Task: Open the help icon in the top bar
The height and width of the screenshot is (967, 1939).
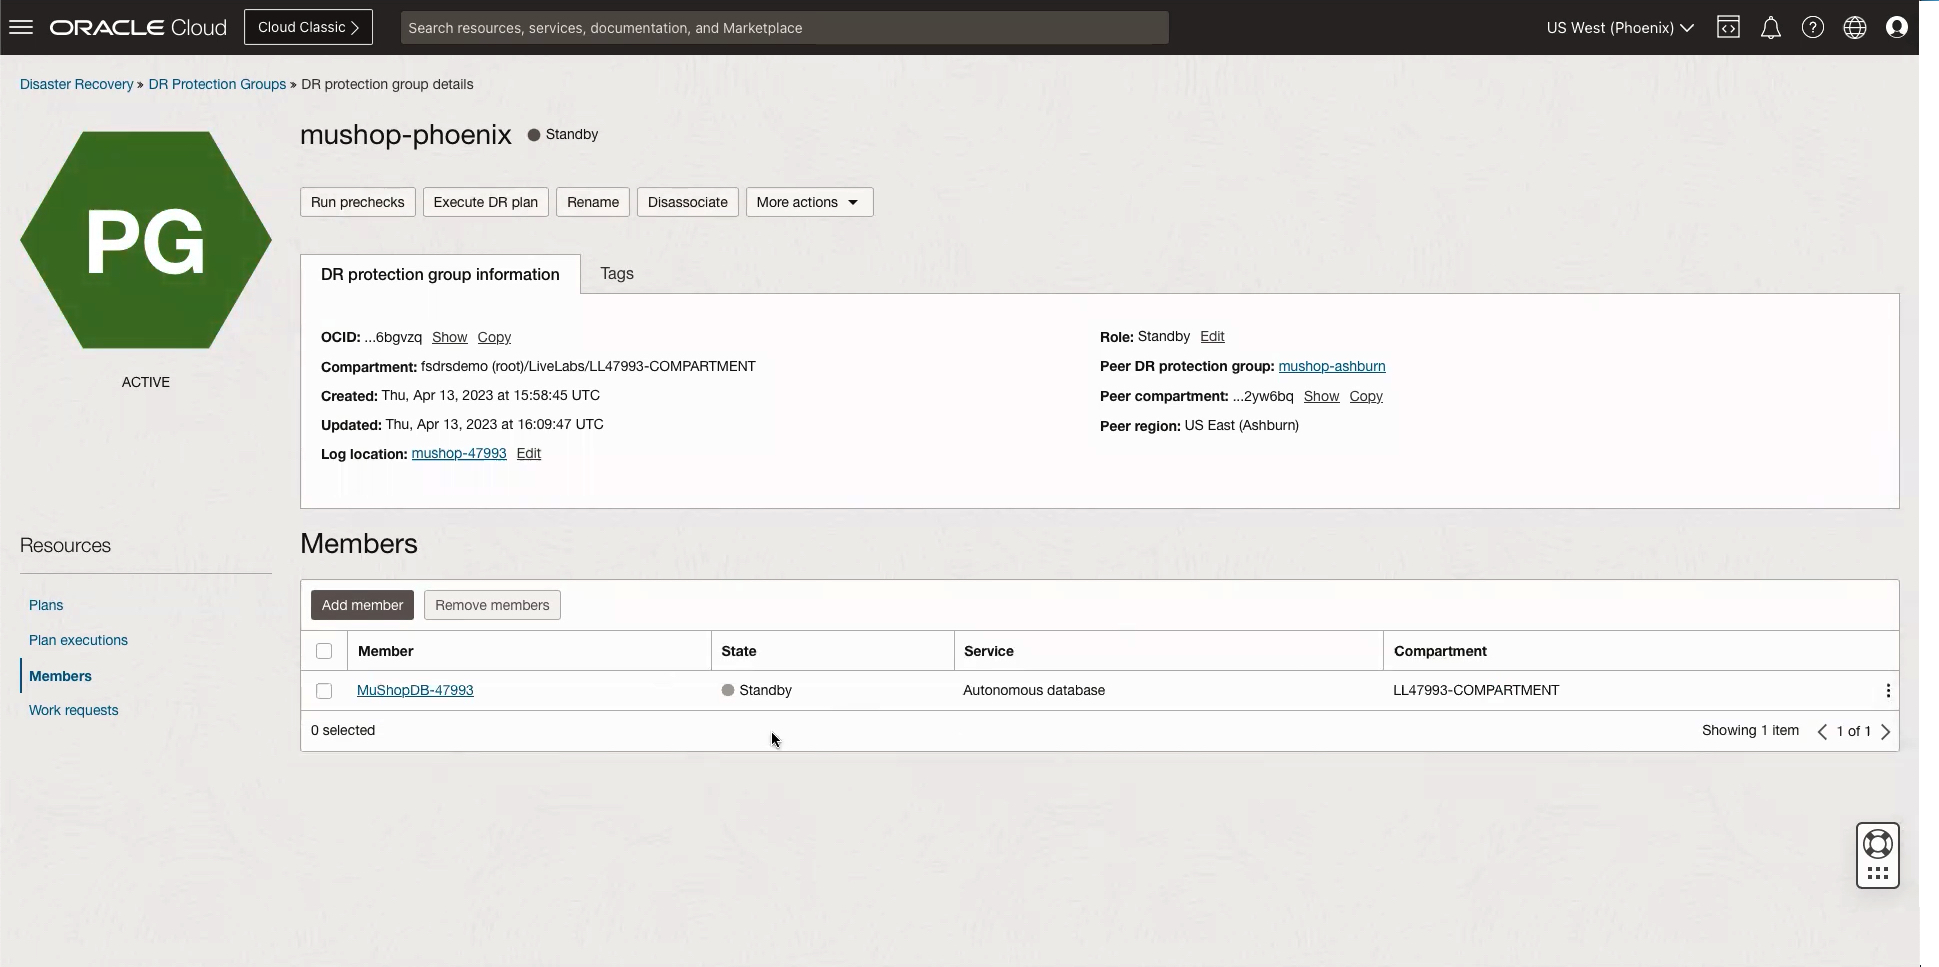Action: tap(1812, 27)
